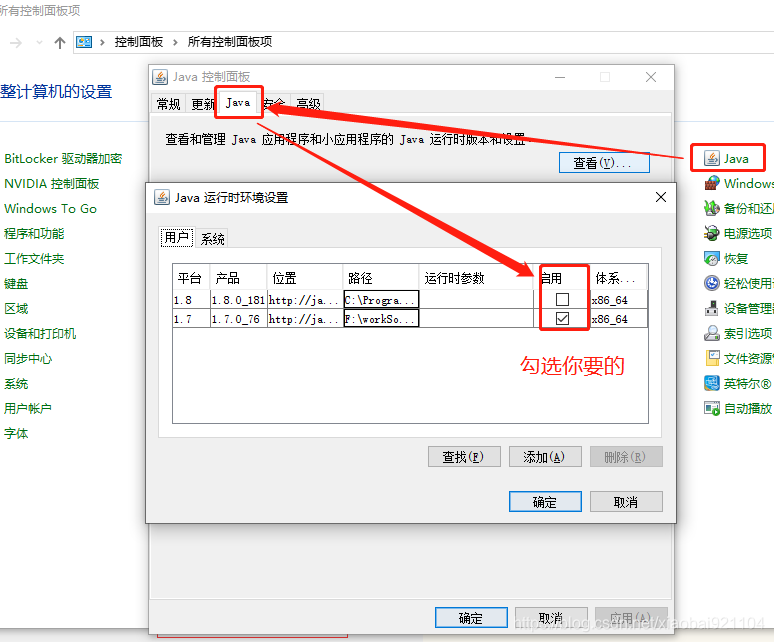Open 设备和打印机 link

pos(40,334)
